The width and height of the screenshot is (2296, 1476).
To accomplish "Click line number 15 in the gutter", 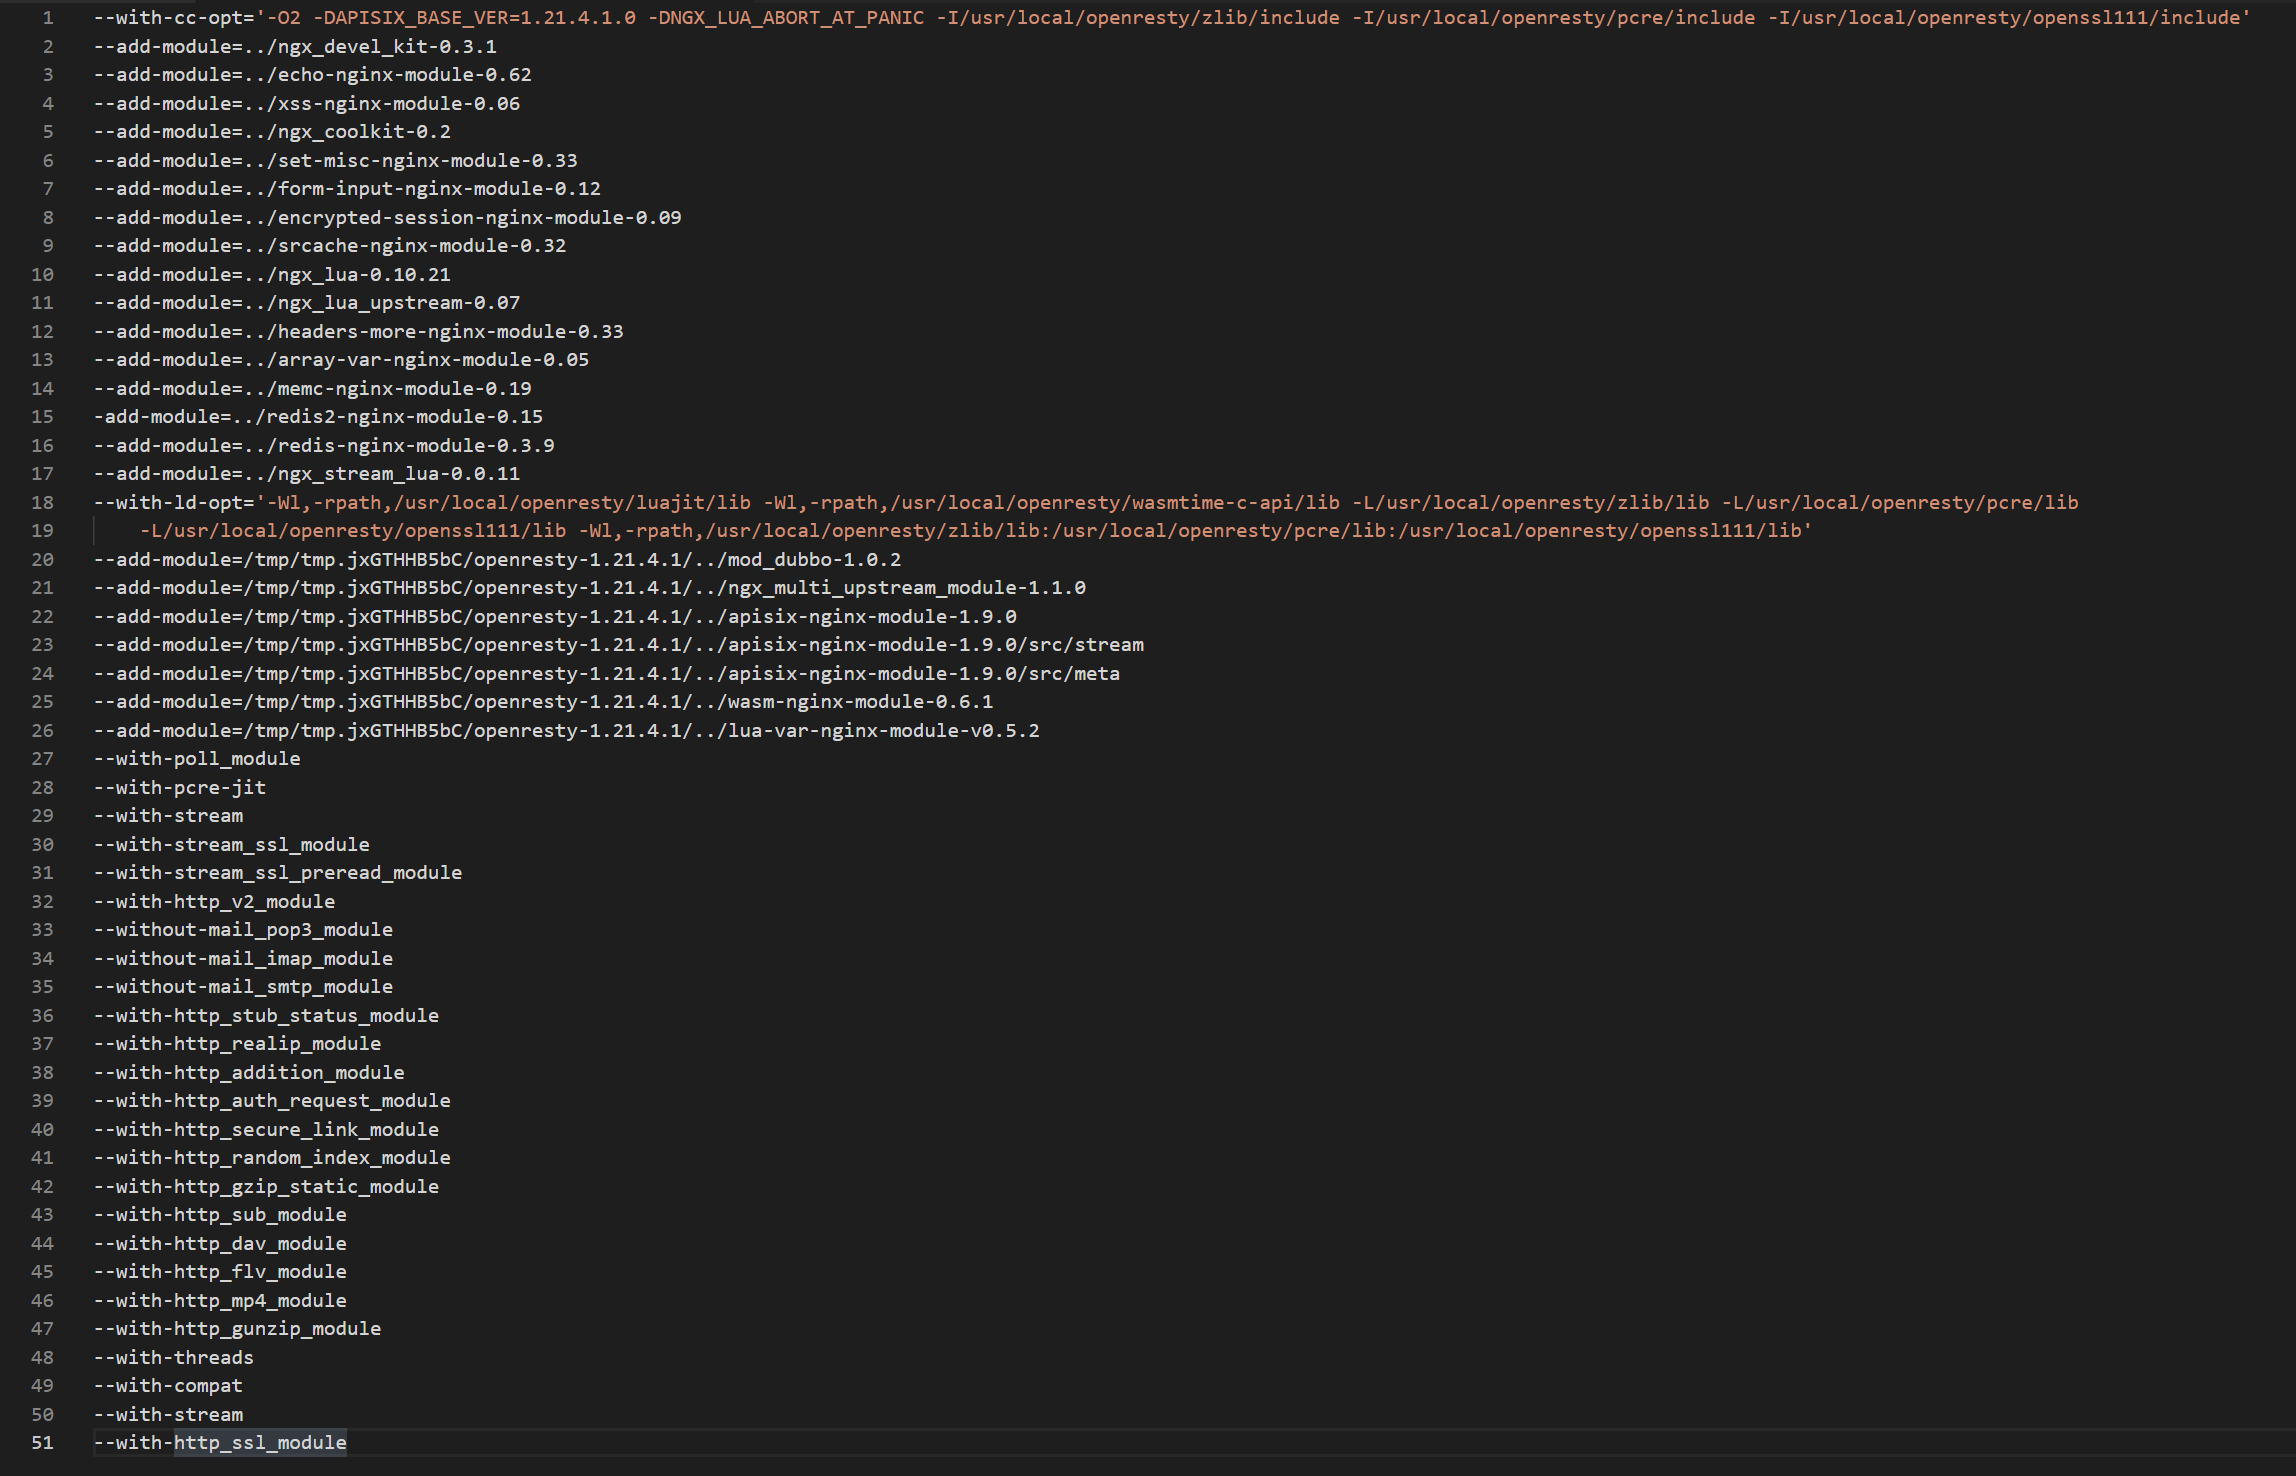I will pos(42,417).
